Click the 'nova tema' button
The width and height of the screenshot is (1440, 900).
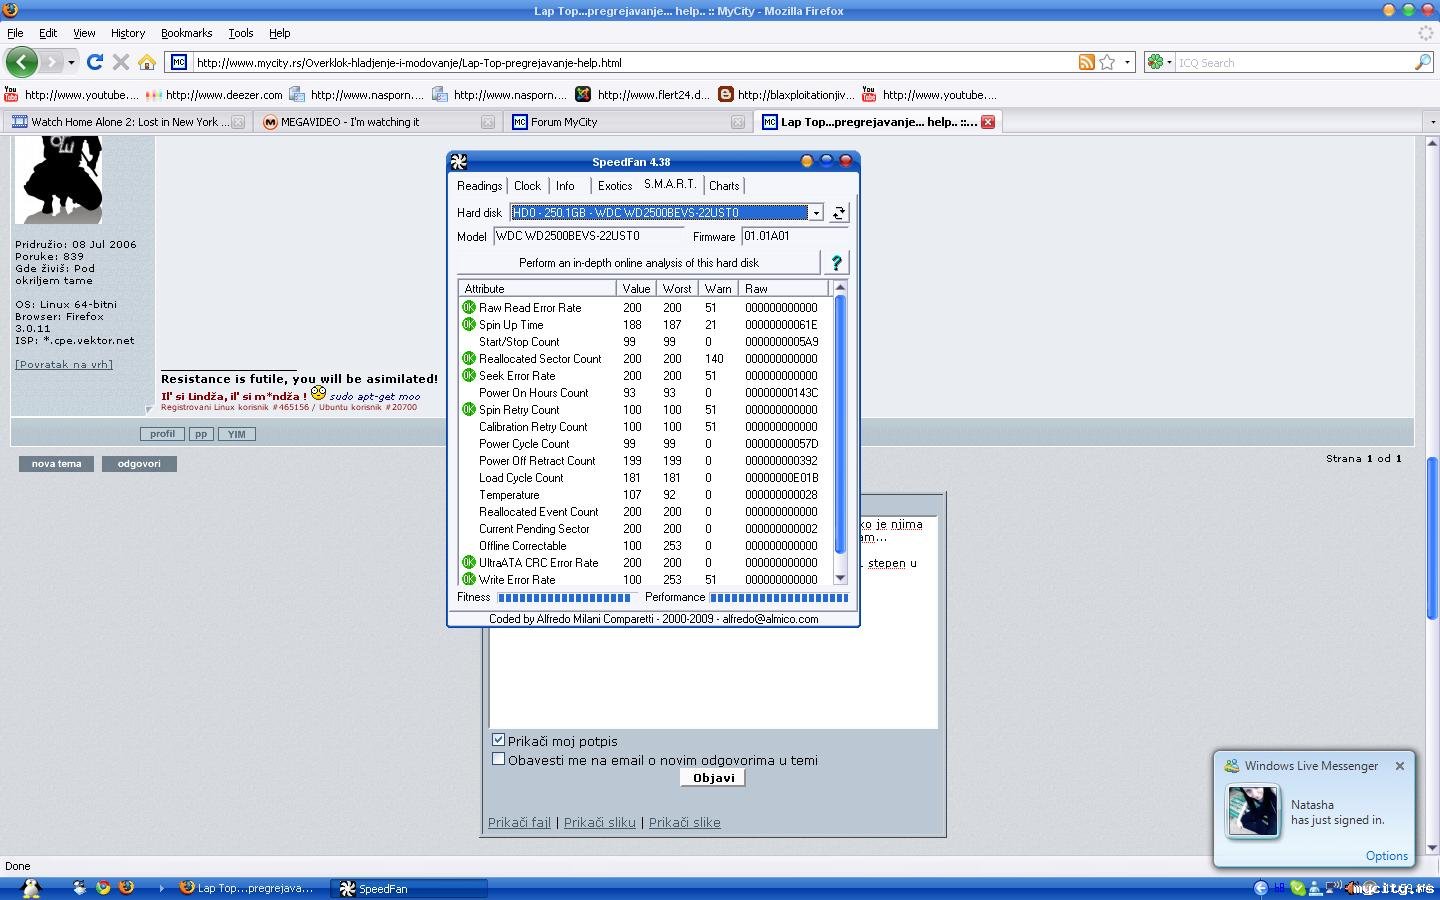[56, 464]
